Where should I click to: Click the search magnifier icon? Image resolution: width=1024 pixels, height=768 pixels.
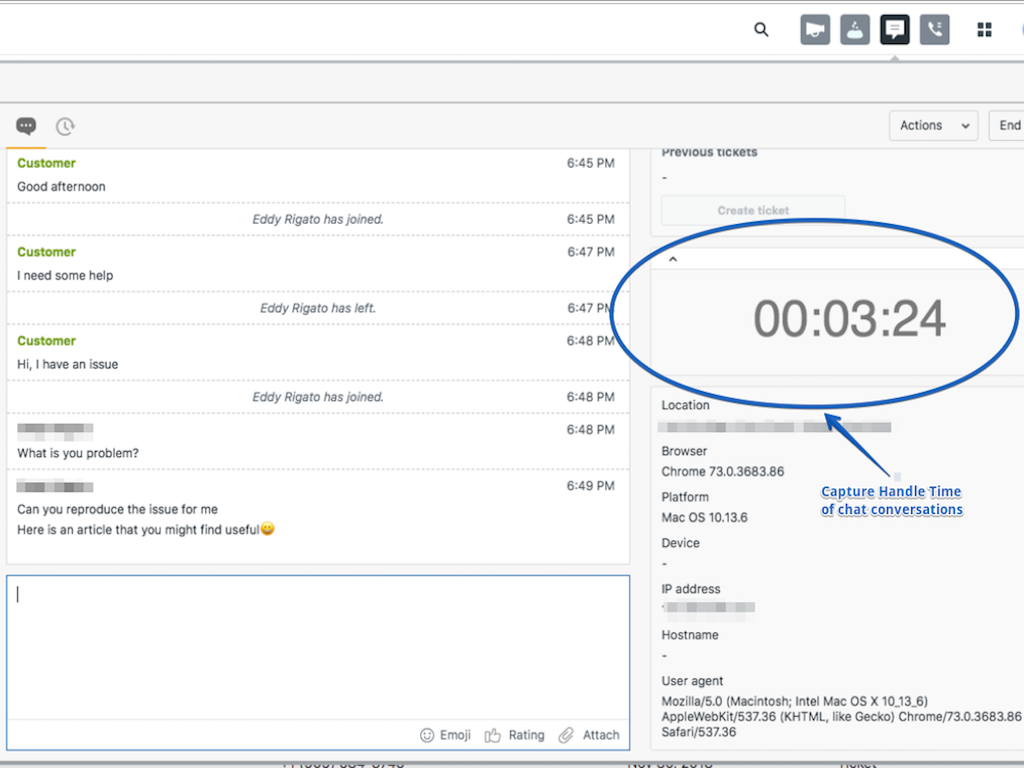coord(761,30)
